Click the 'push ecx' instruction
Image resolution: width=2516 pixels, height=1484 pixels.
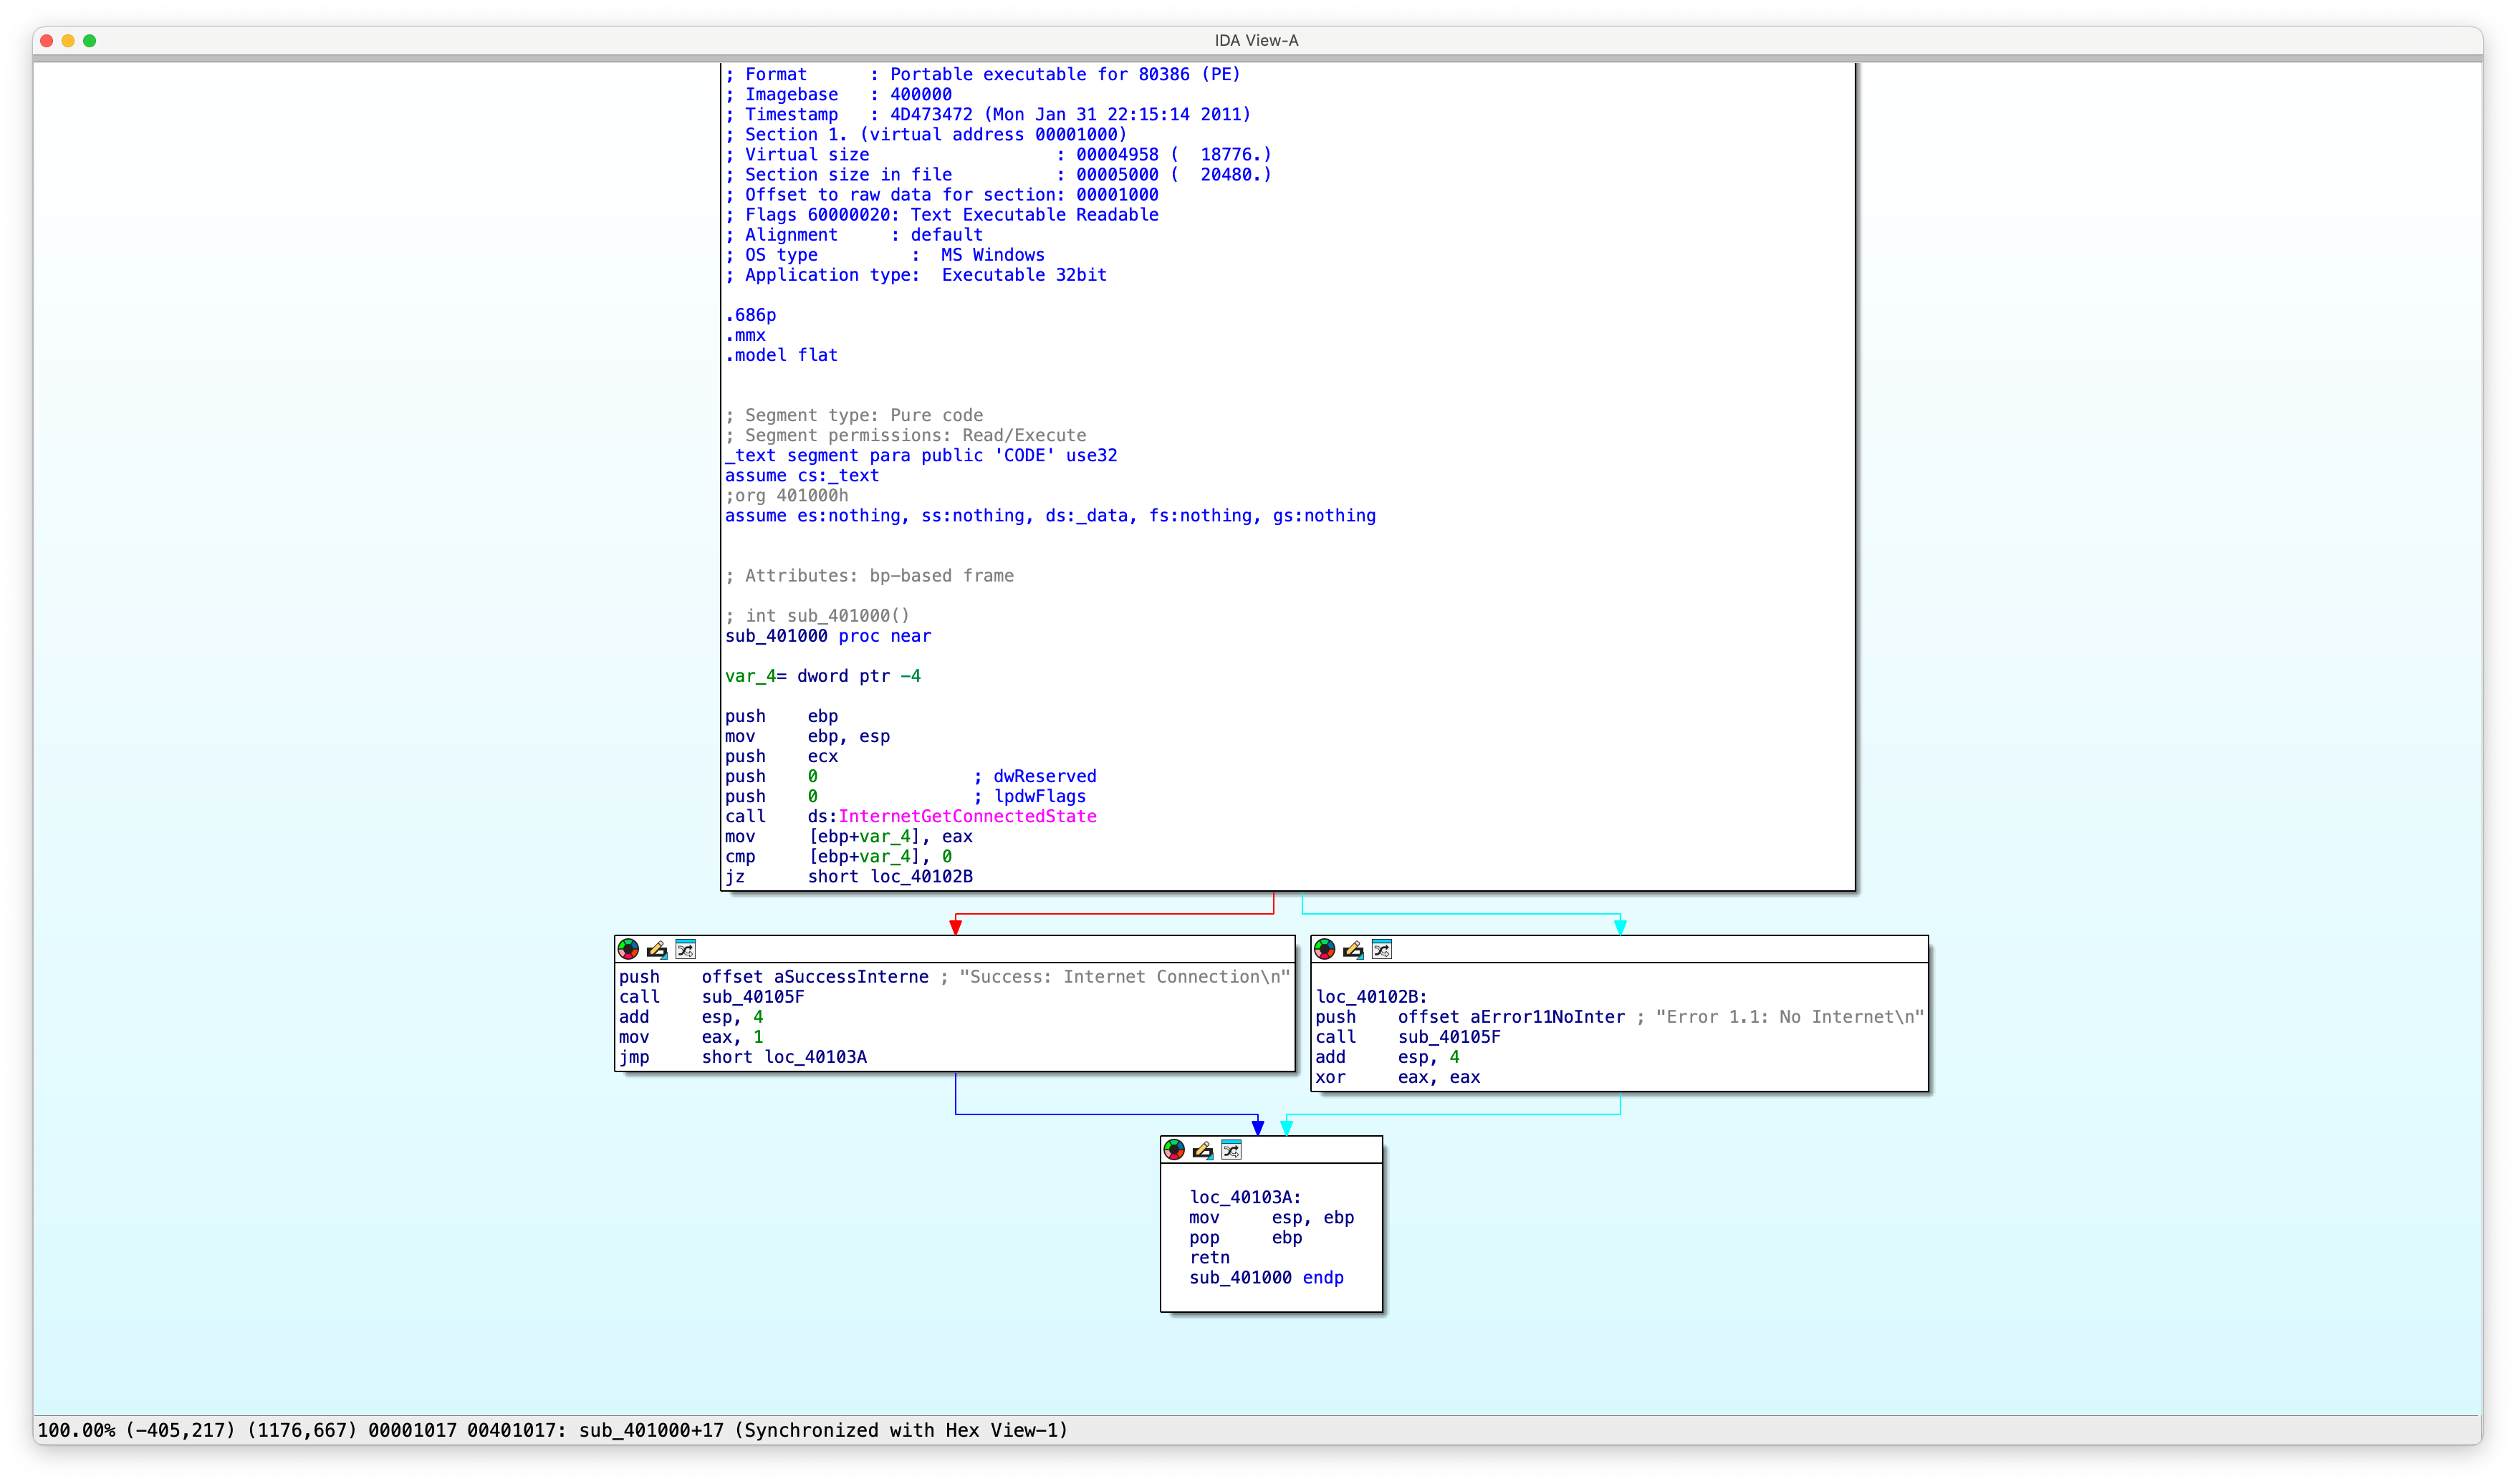coord(782,756)
